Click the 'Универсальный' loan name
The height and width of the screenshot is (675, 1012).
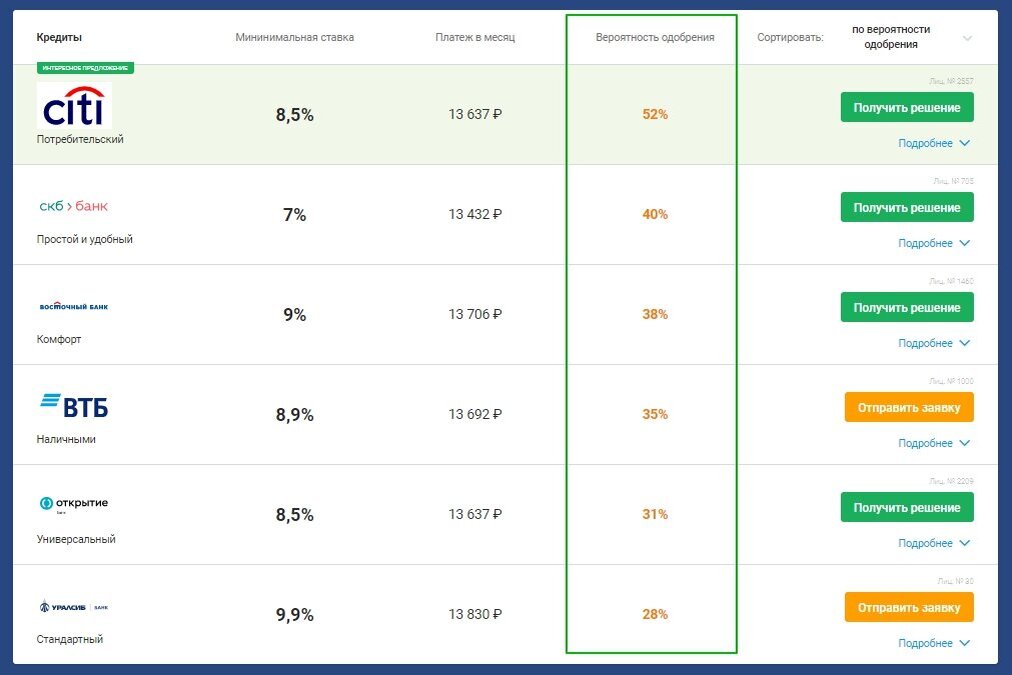click(76, 539)
